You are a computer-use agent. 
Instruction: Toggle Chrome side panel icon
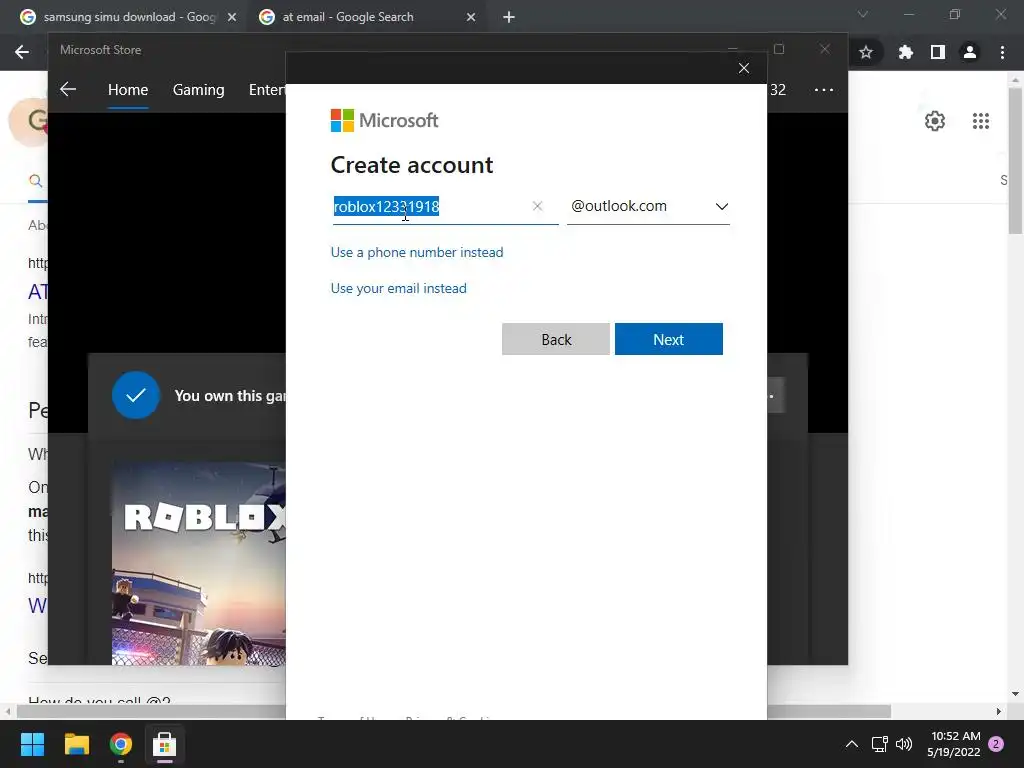(938, 52)
